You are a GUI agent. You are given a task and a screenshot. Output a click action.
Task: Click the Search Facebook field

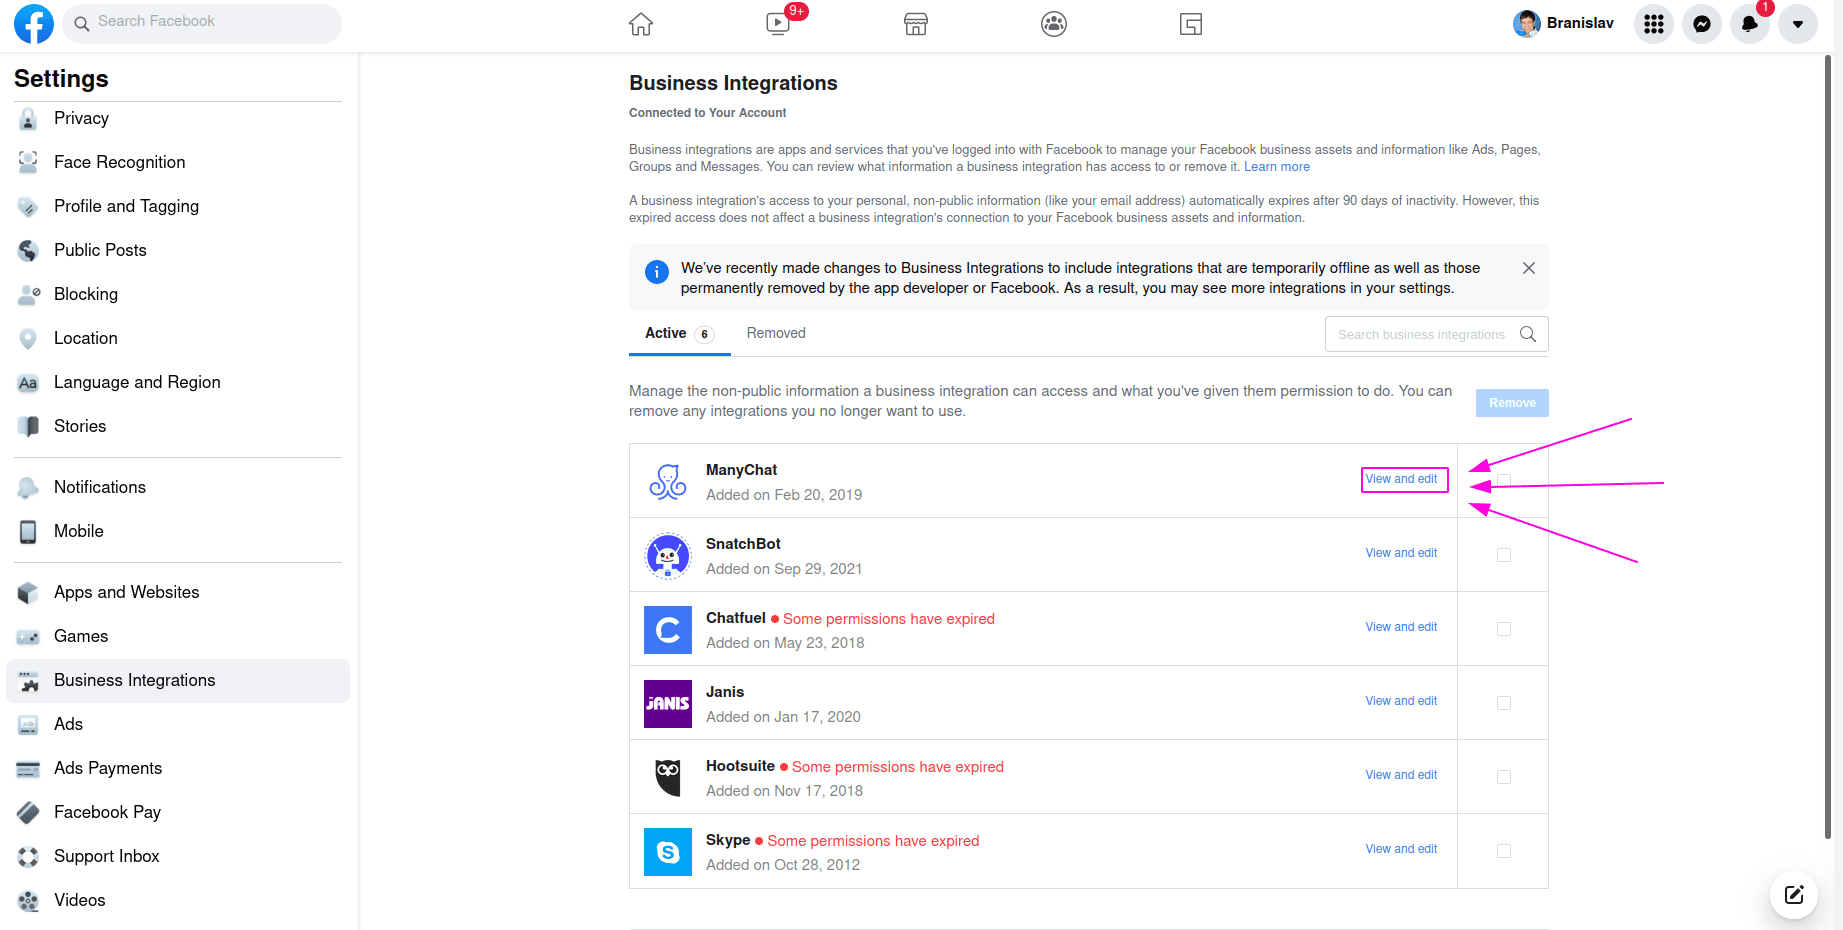click(x=202, y=22)
